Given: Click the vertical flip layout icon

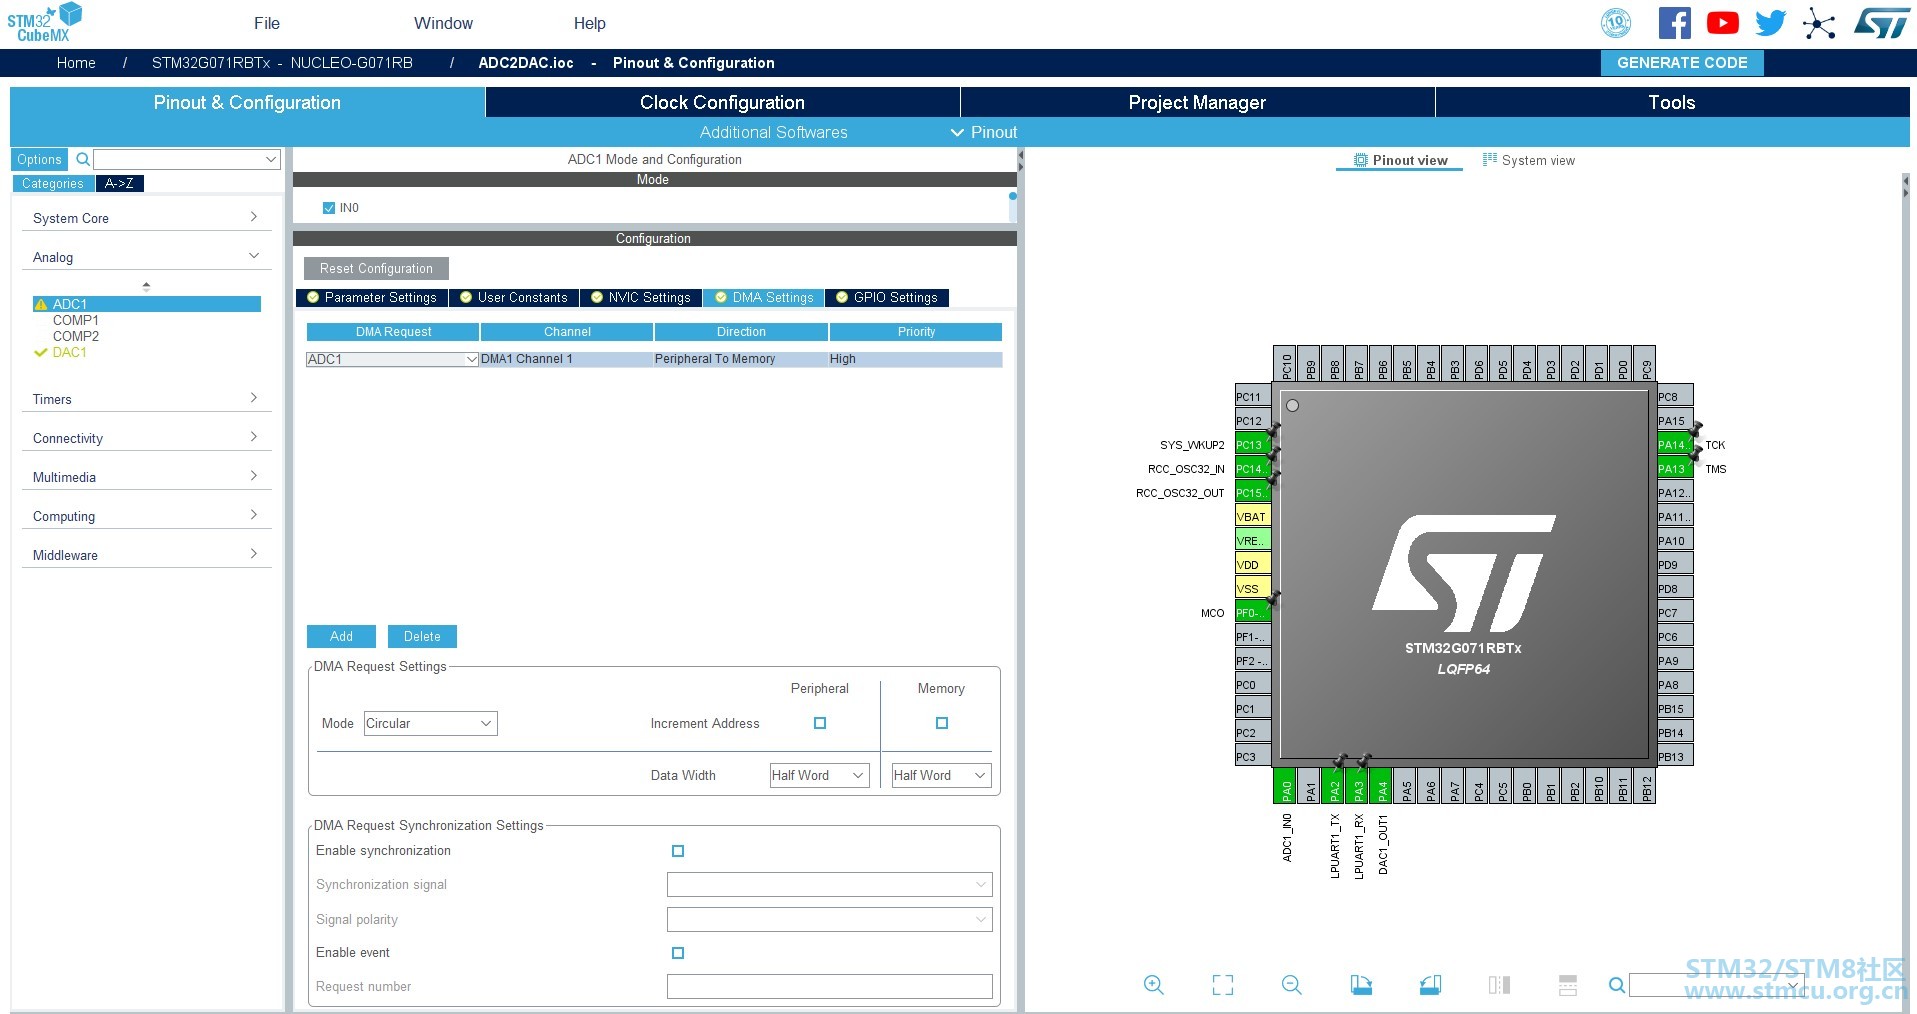Looking at the screenshot, I should point(1499,985).
